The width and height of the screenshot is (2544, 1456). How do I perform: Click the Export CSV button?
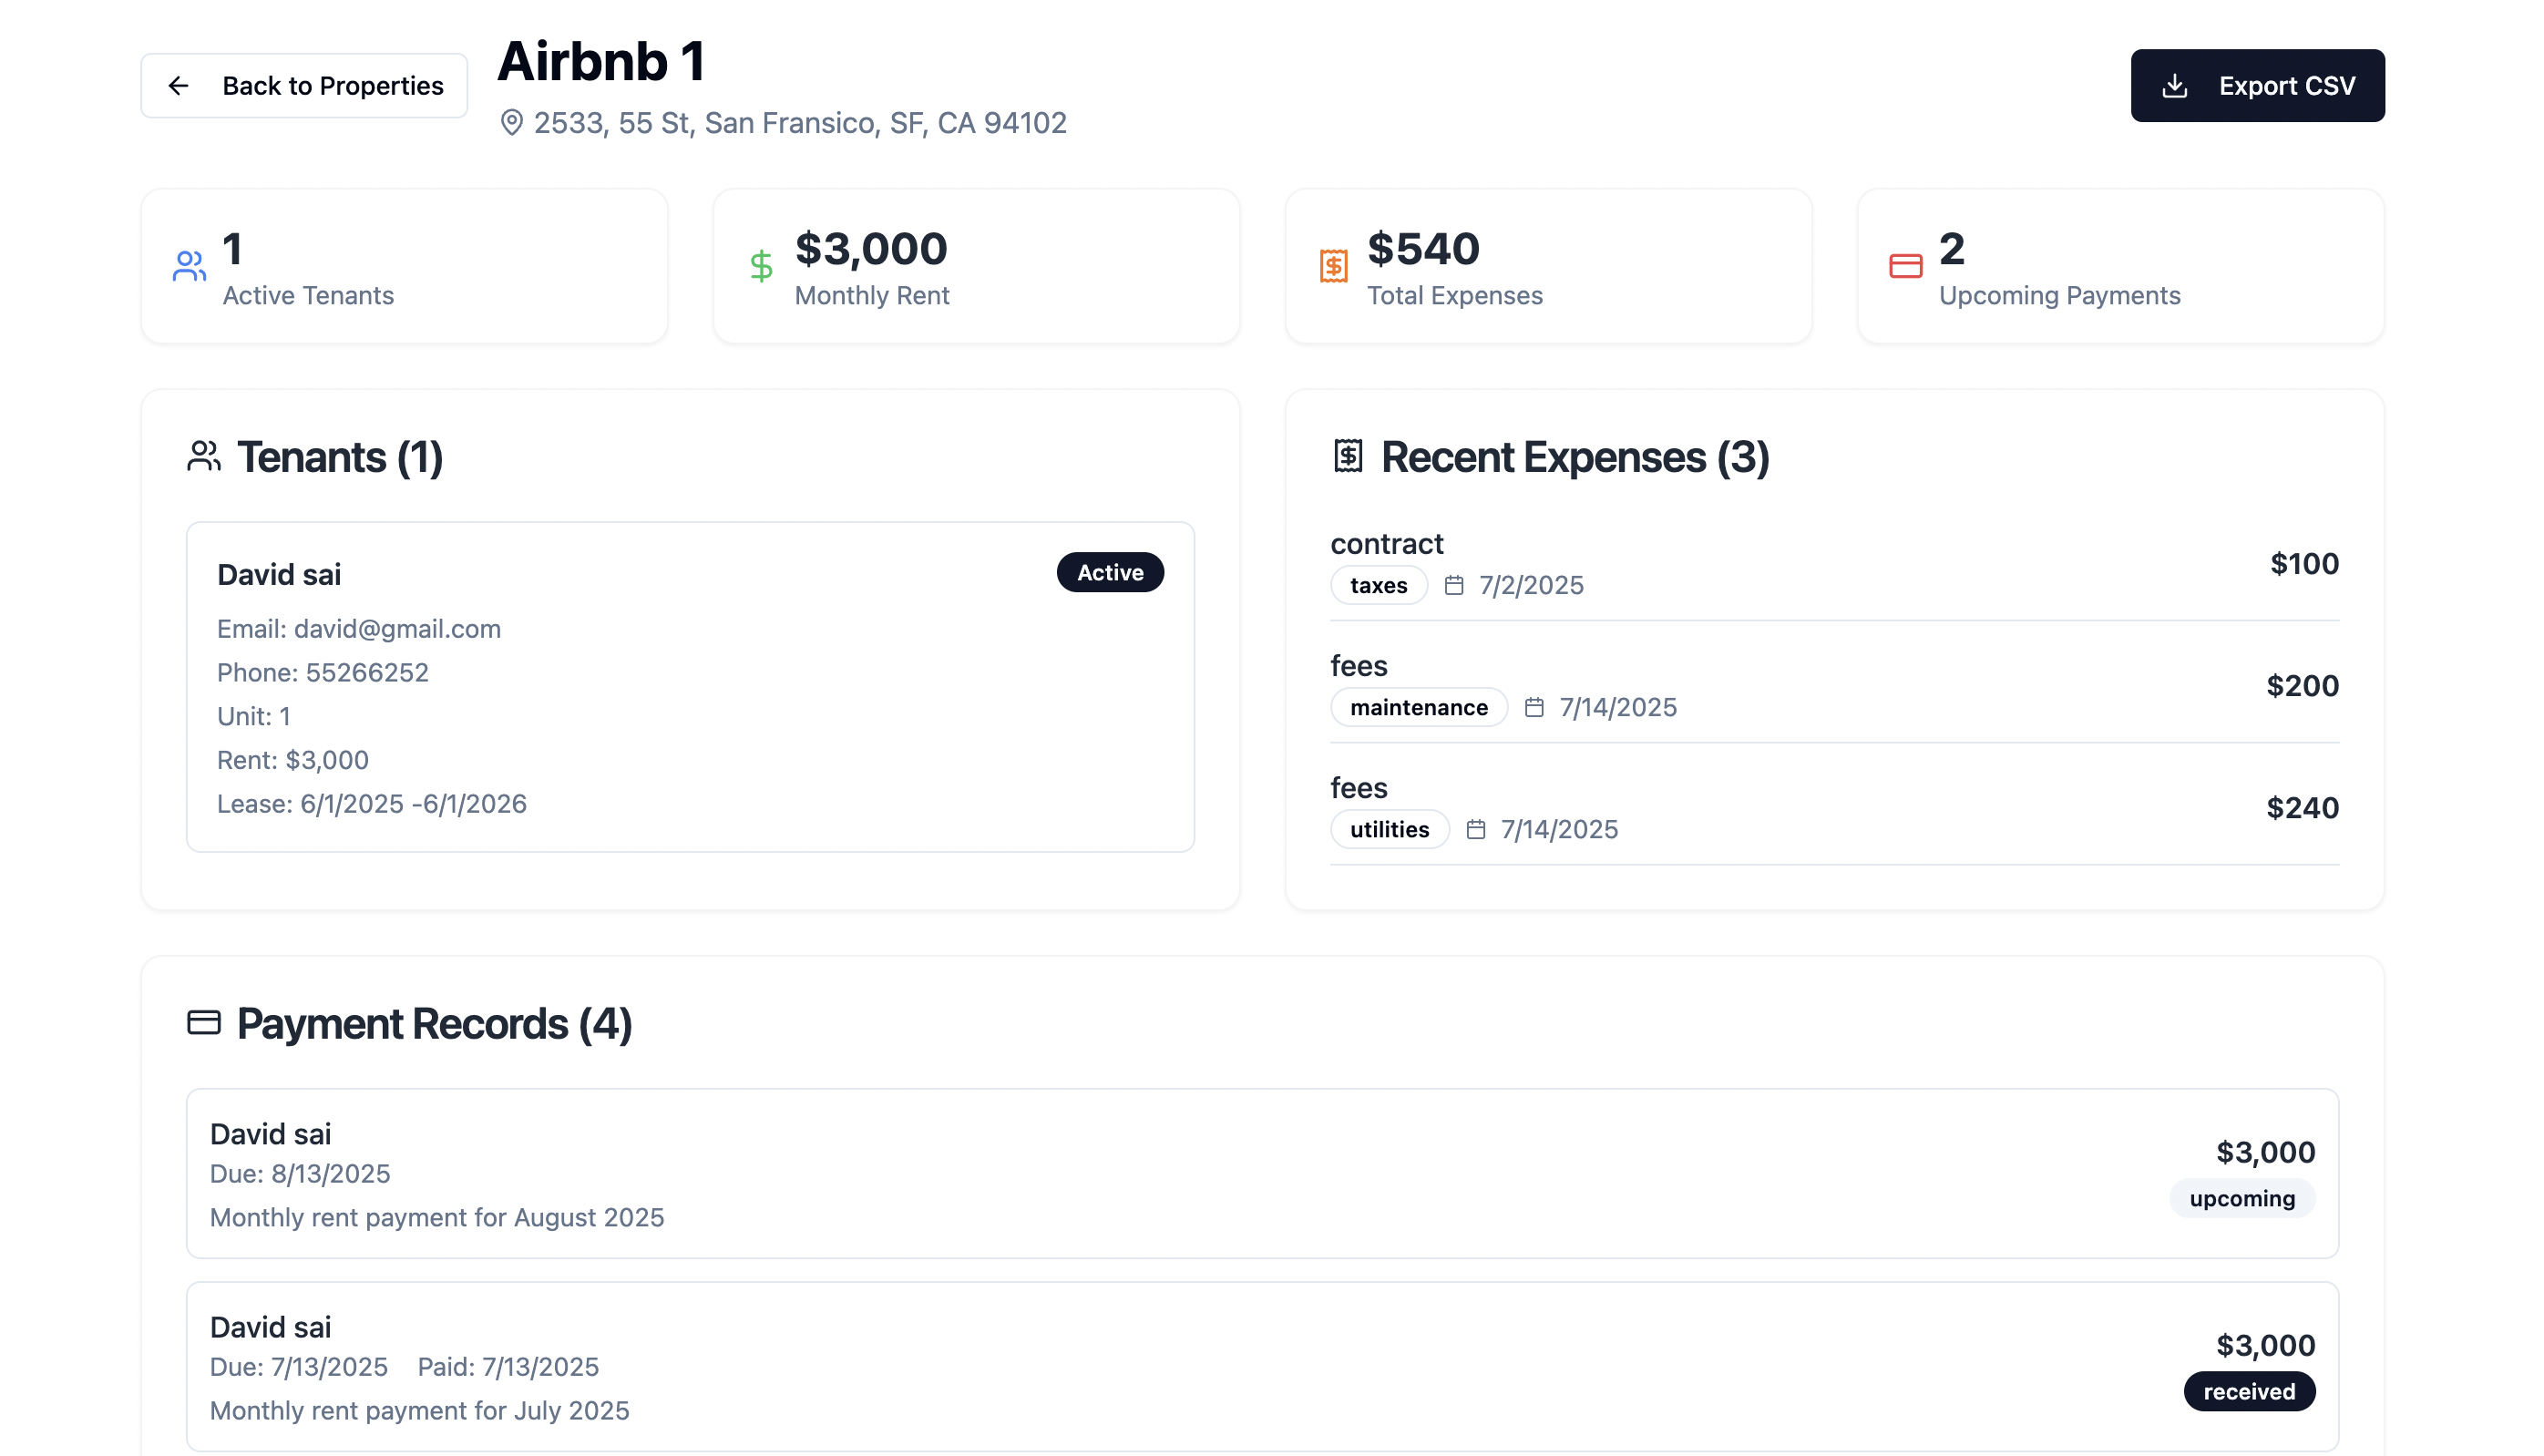click(x=2257, y=86)
